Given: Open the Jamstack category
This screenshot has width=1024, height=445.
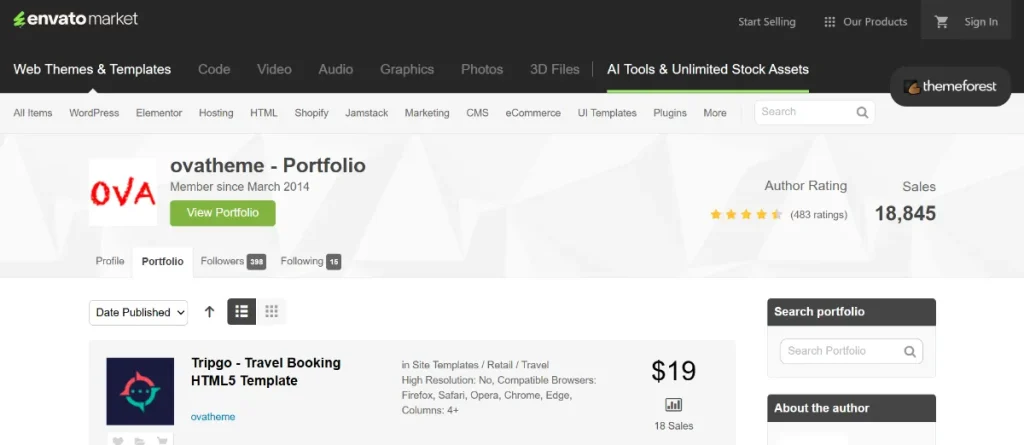Looking at the screenshot, I should [x=366, y=112].
